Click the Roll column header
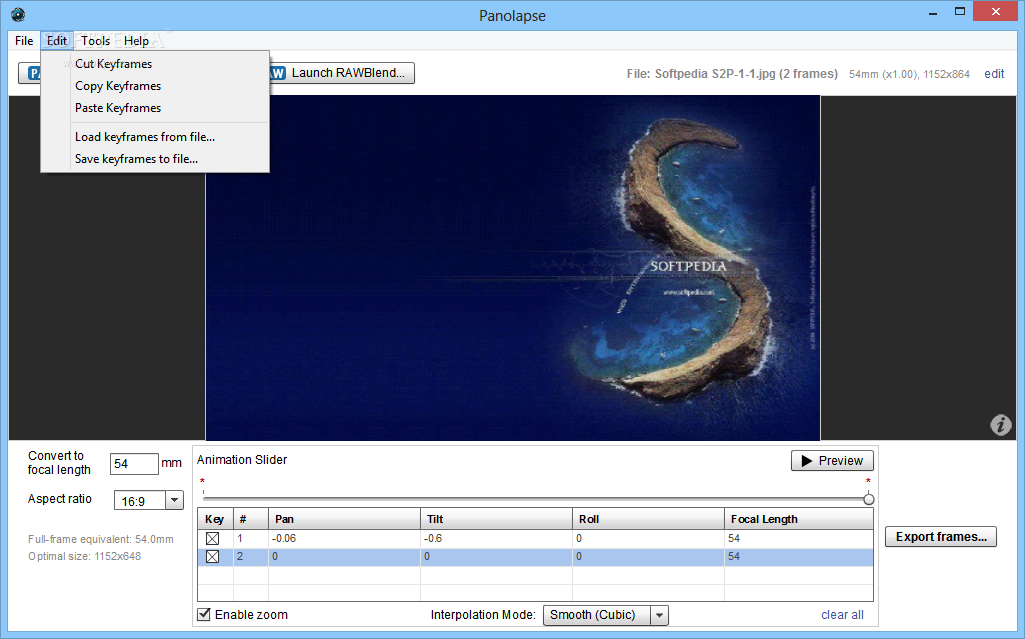The height and width of the screenshot is (639, 1025). pos(648,519)
